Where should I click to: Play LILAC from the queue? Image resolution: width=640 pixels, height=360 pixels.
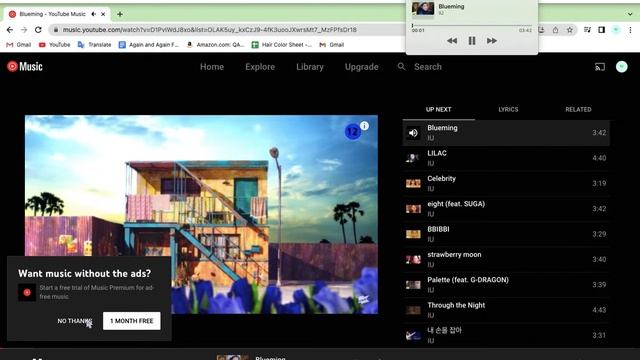tap(506, 158)
